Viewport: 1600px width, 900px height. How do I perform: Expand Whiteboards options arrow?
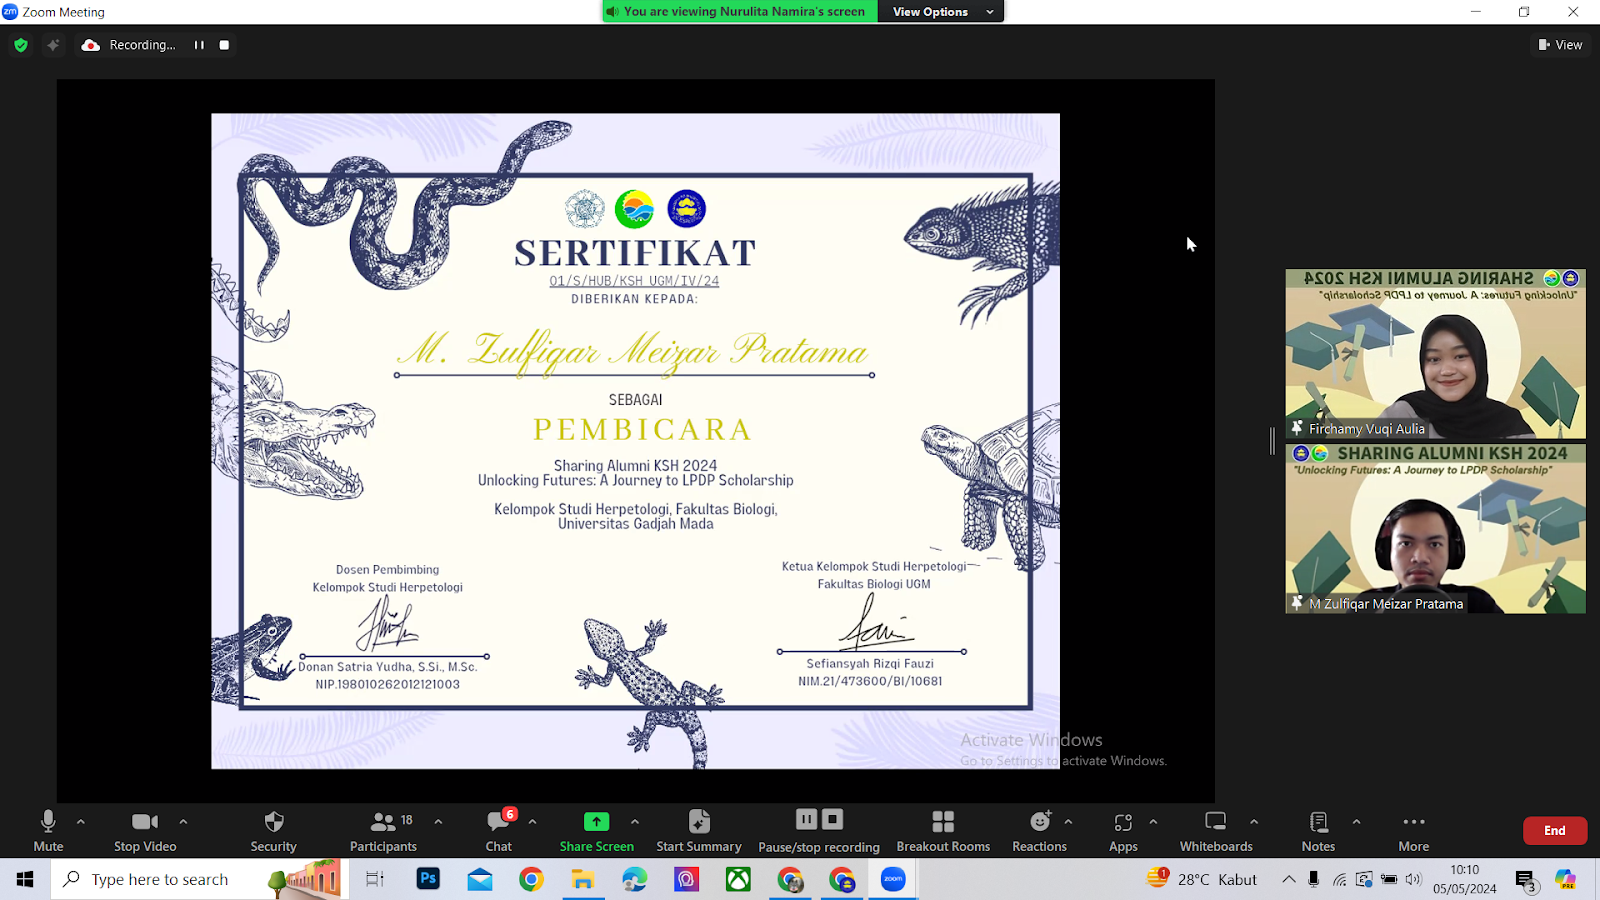click(1254, 822)
